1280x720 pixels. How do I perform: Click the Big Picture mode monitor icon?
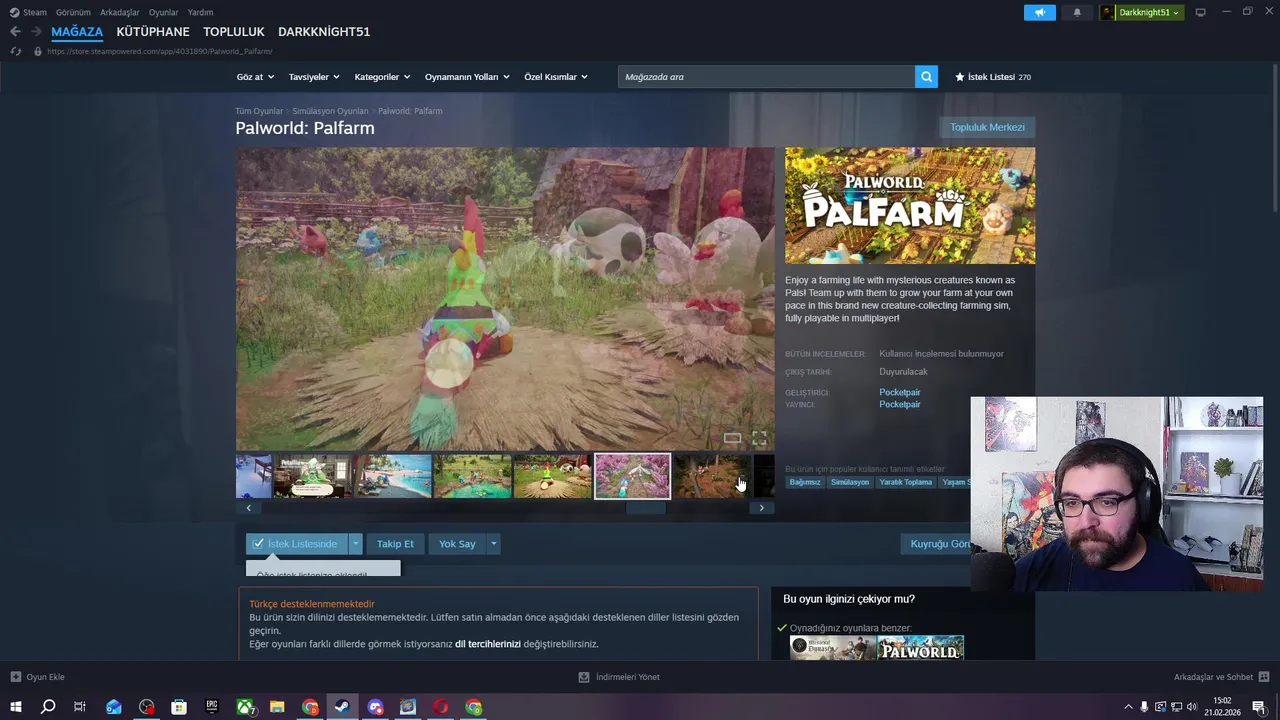[1201, 12]
